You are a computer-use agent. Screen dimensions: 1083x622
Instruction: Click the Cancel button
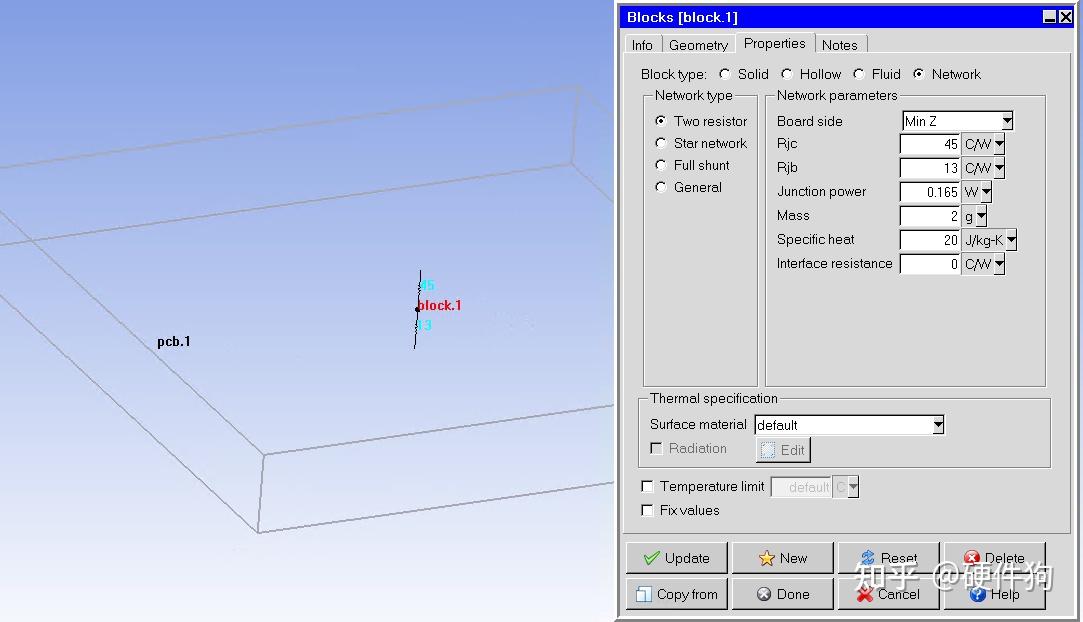coord(889,594)
